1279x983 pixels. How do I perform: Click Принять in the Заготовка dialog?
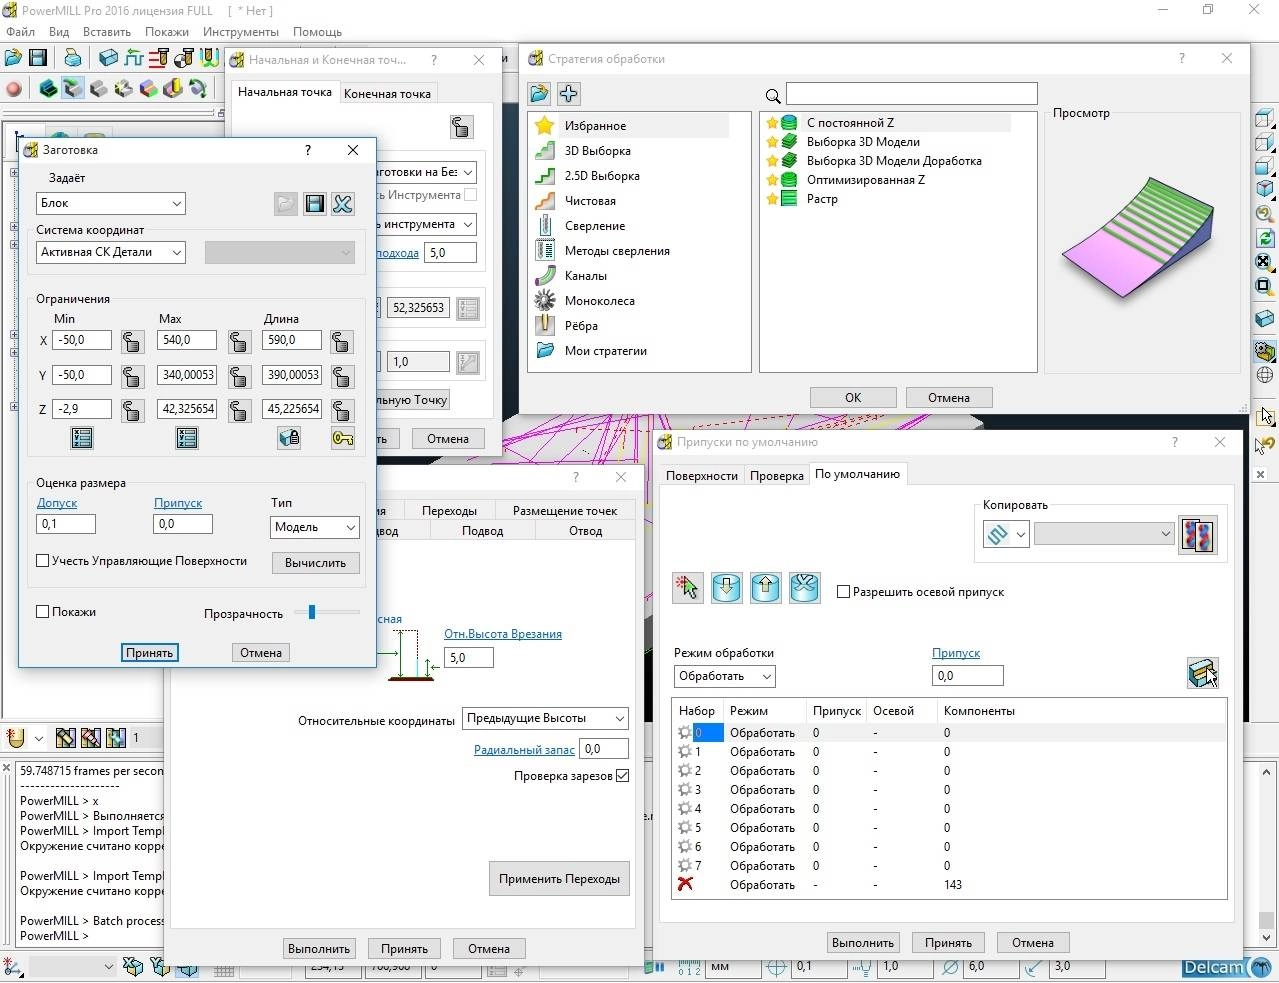150,653
